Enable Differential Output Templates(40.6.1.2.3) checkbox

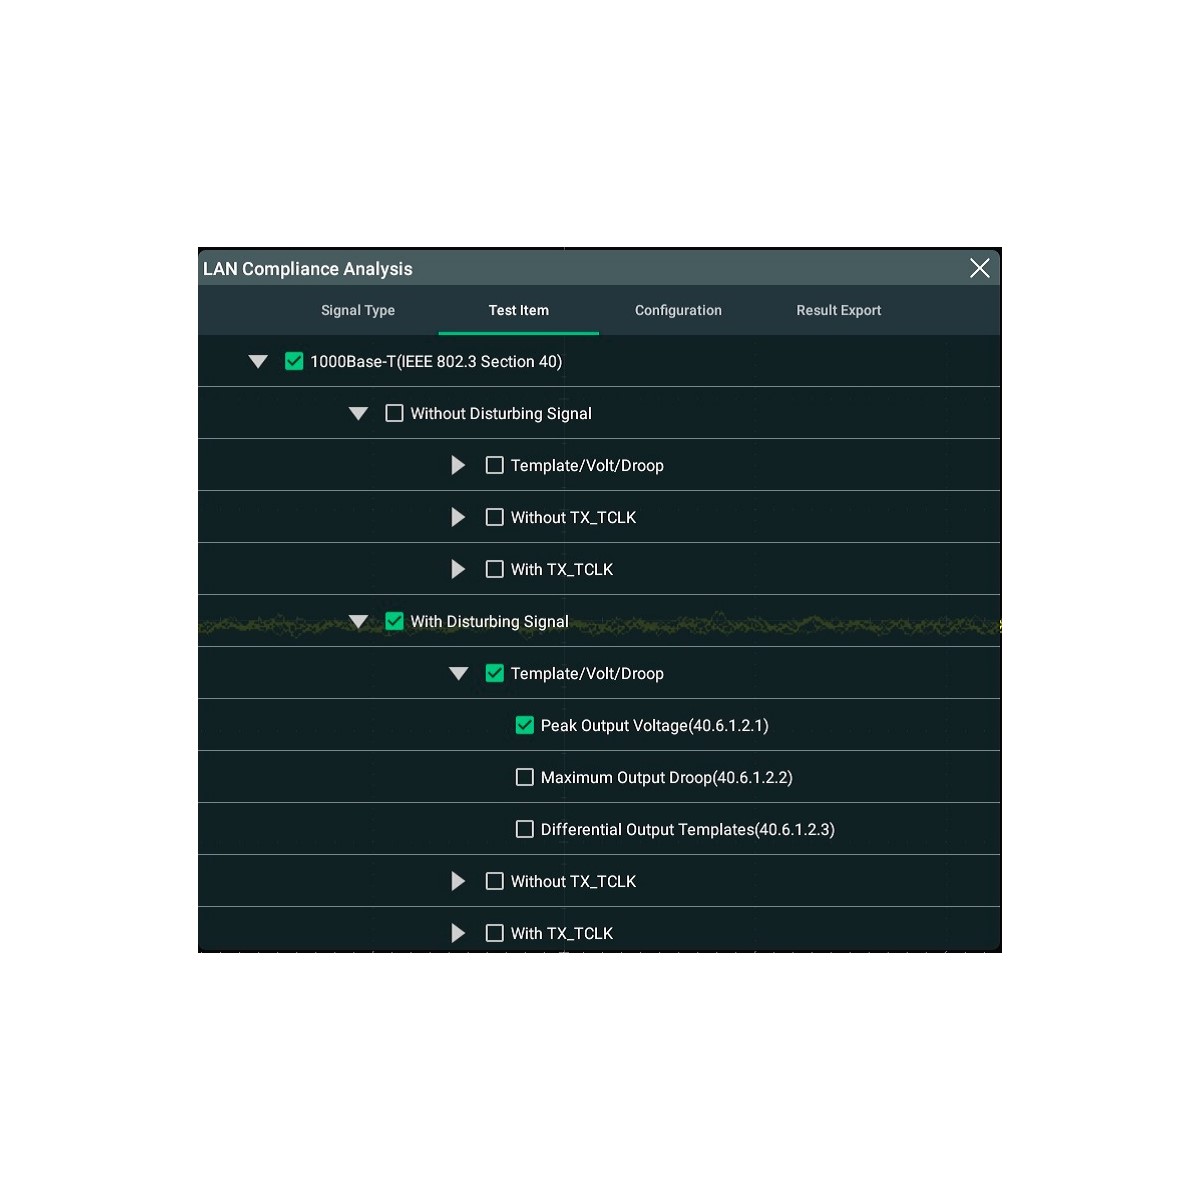click(x=524, y=829)
